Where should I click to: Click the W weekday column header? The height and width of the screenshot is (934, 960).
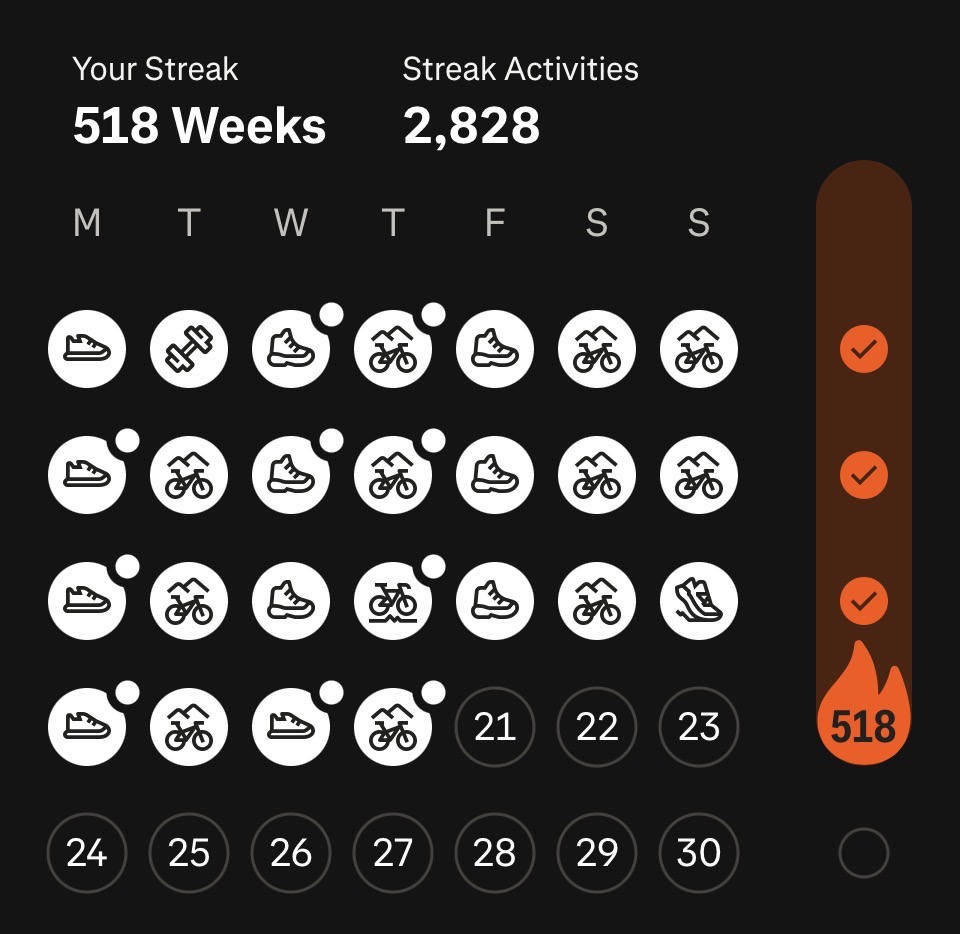(x=291, y=223)
